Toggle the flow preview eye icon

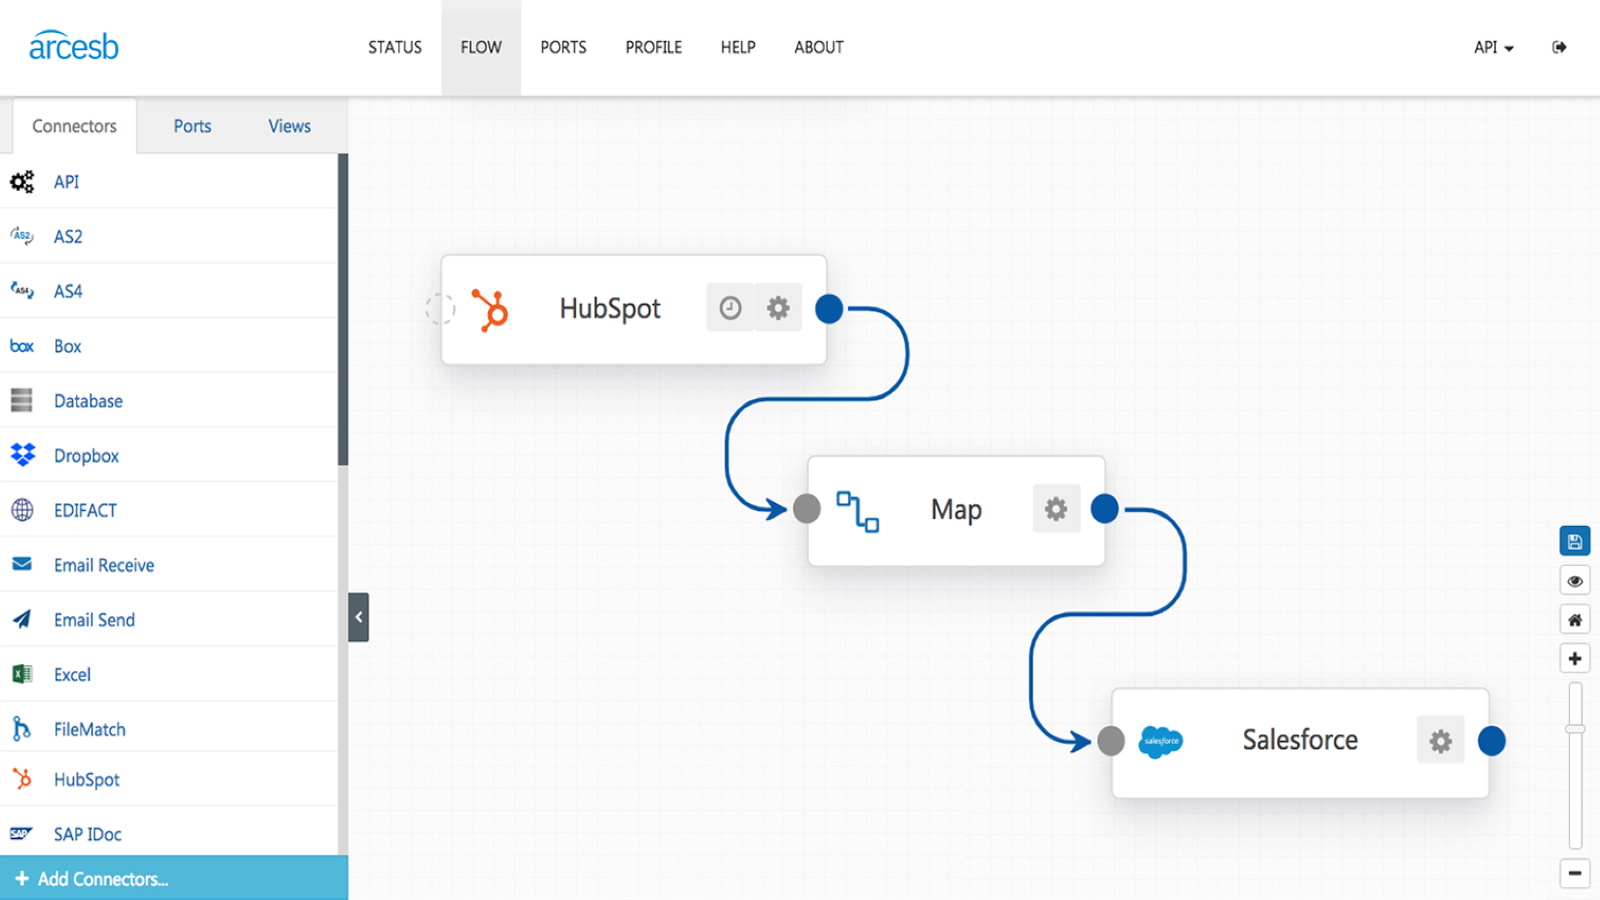tap(1575, 580)
